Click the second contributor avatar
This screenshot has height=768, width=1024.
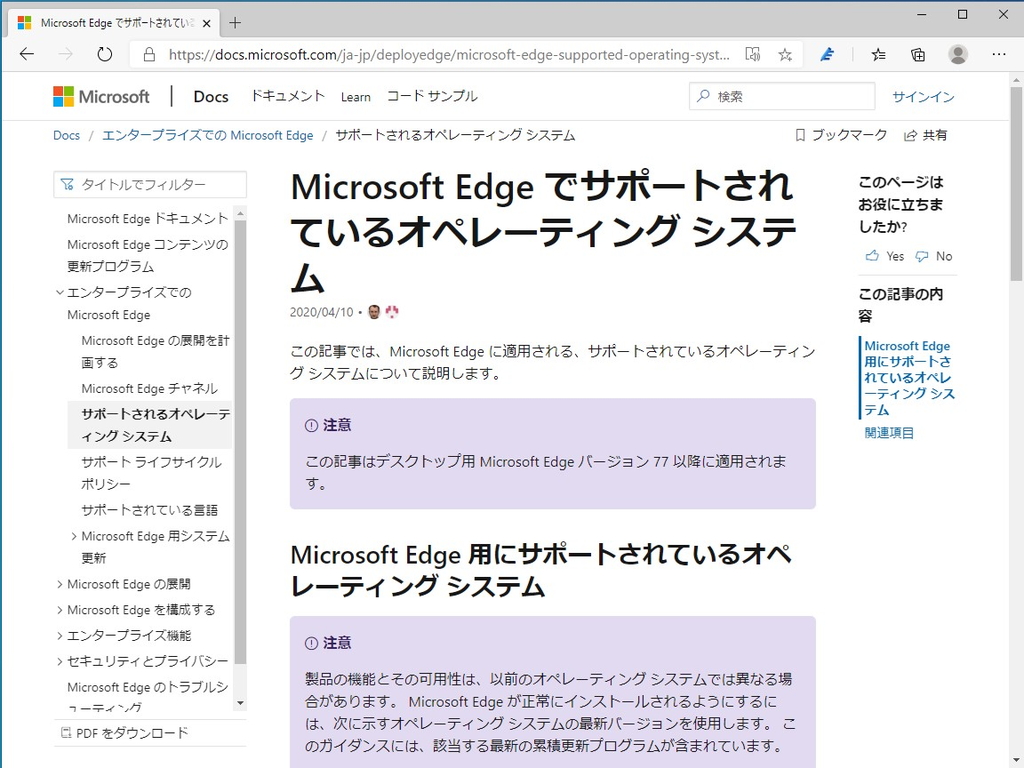coord(392,312)
